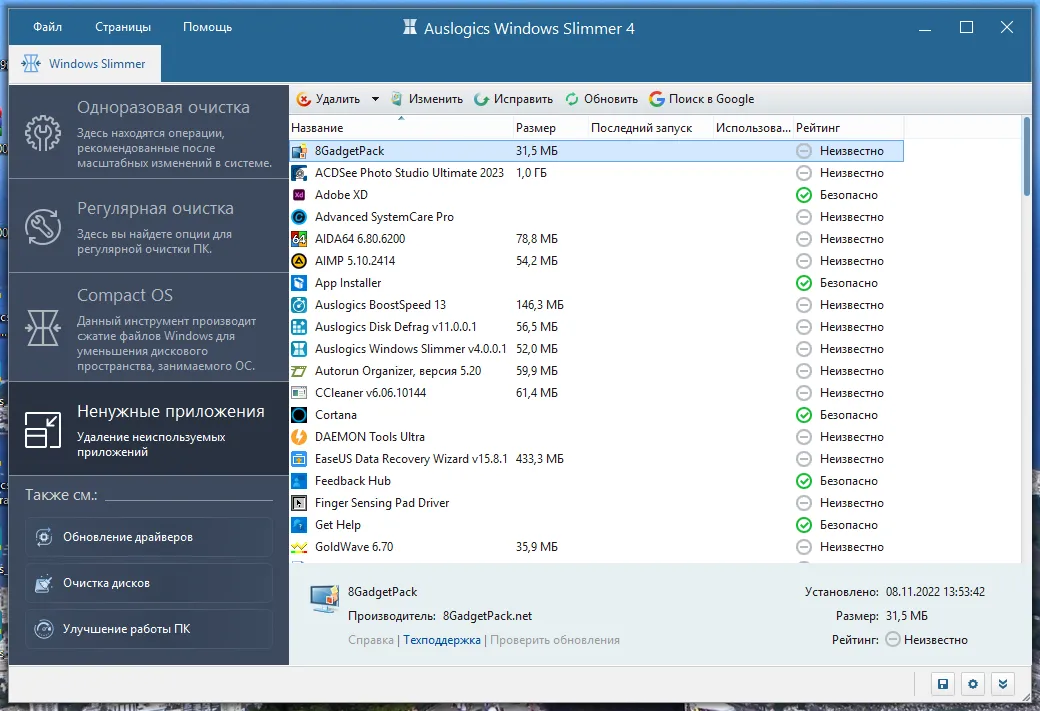This screenshot has height=711, width=1040.
Task: Open the Помощь menu
Action: pyautogui.click(x=208, y=27)
